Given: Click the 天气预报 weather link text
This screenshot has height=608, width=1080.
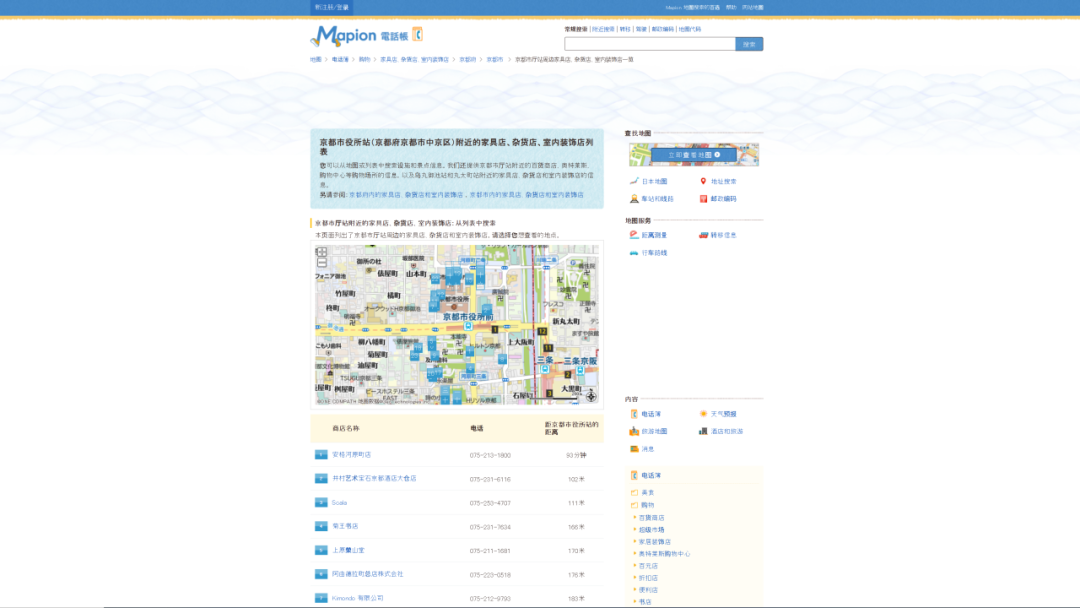Looking at the screenshot, I should (724, 414).
